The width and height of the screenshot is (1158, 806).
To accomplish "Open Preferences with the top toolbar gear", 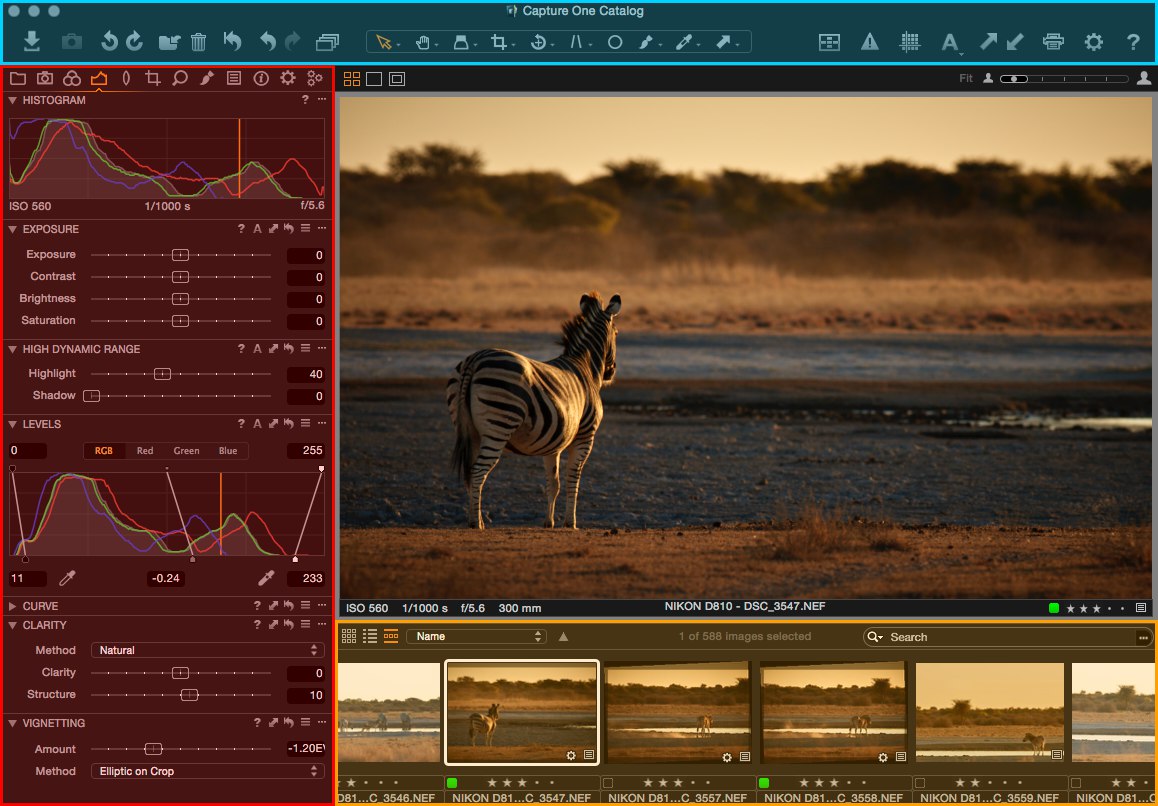I will click(x=1093, y=41).
